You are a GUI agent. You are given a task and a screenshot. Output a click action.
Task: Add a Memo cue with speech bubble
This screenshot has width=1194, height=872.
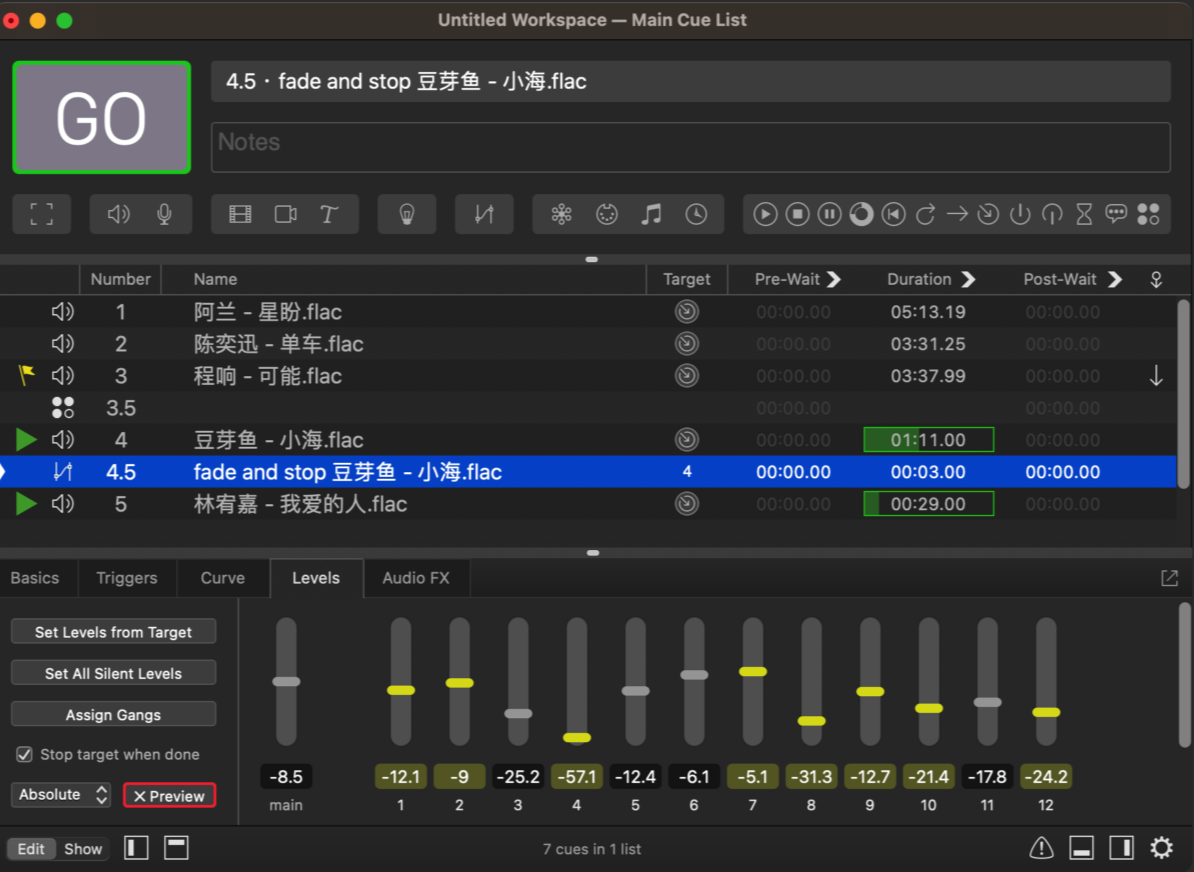(x=1116, y=214)
